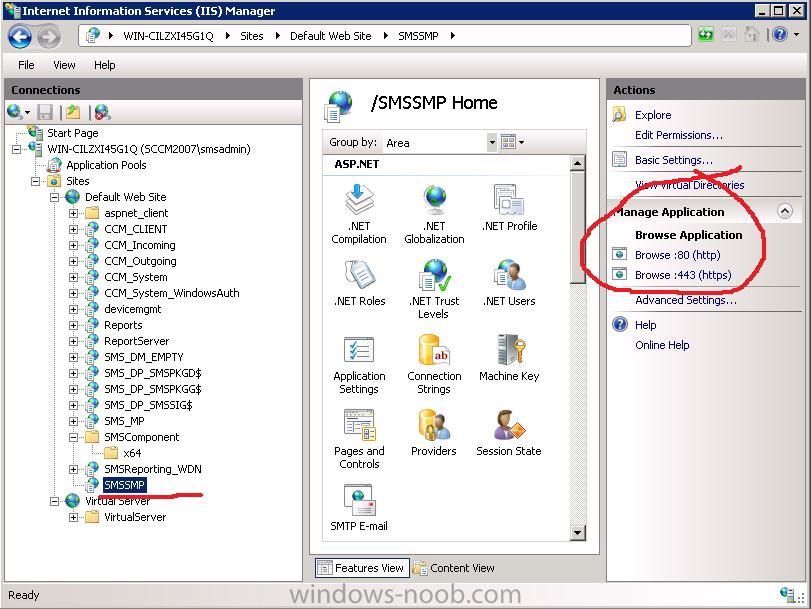Open the .NET Trust Levels feature
This screenshot has height=609, width=811.
point(434,289)
